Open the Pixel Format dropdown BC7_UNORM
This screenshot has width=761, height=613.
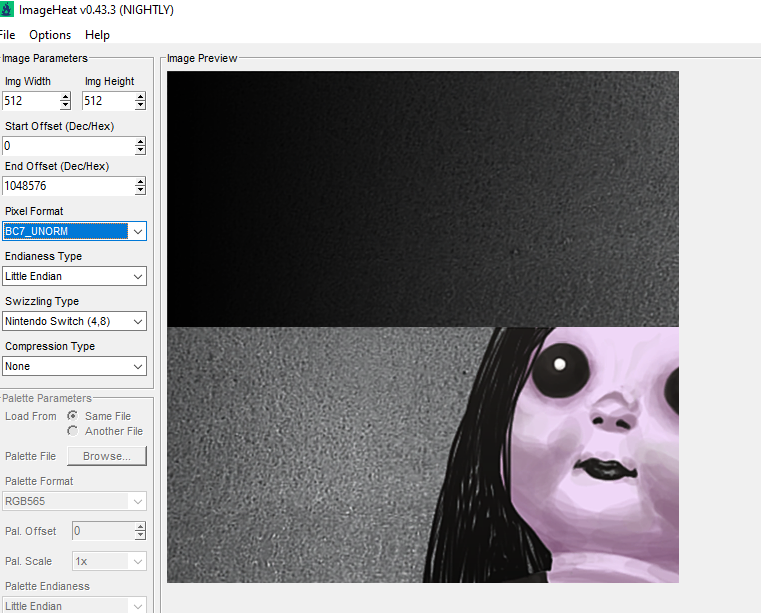tap(74, 231)
